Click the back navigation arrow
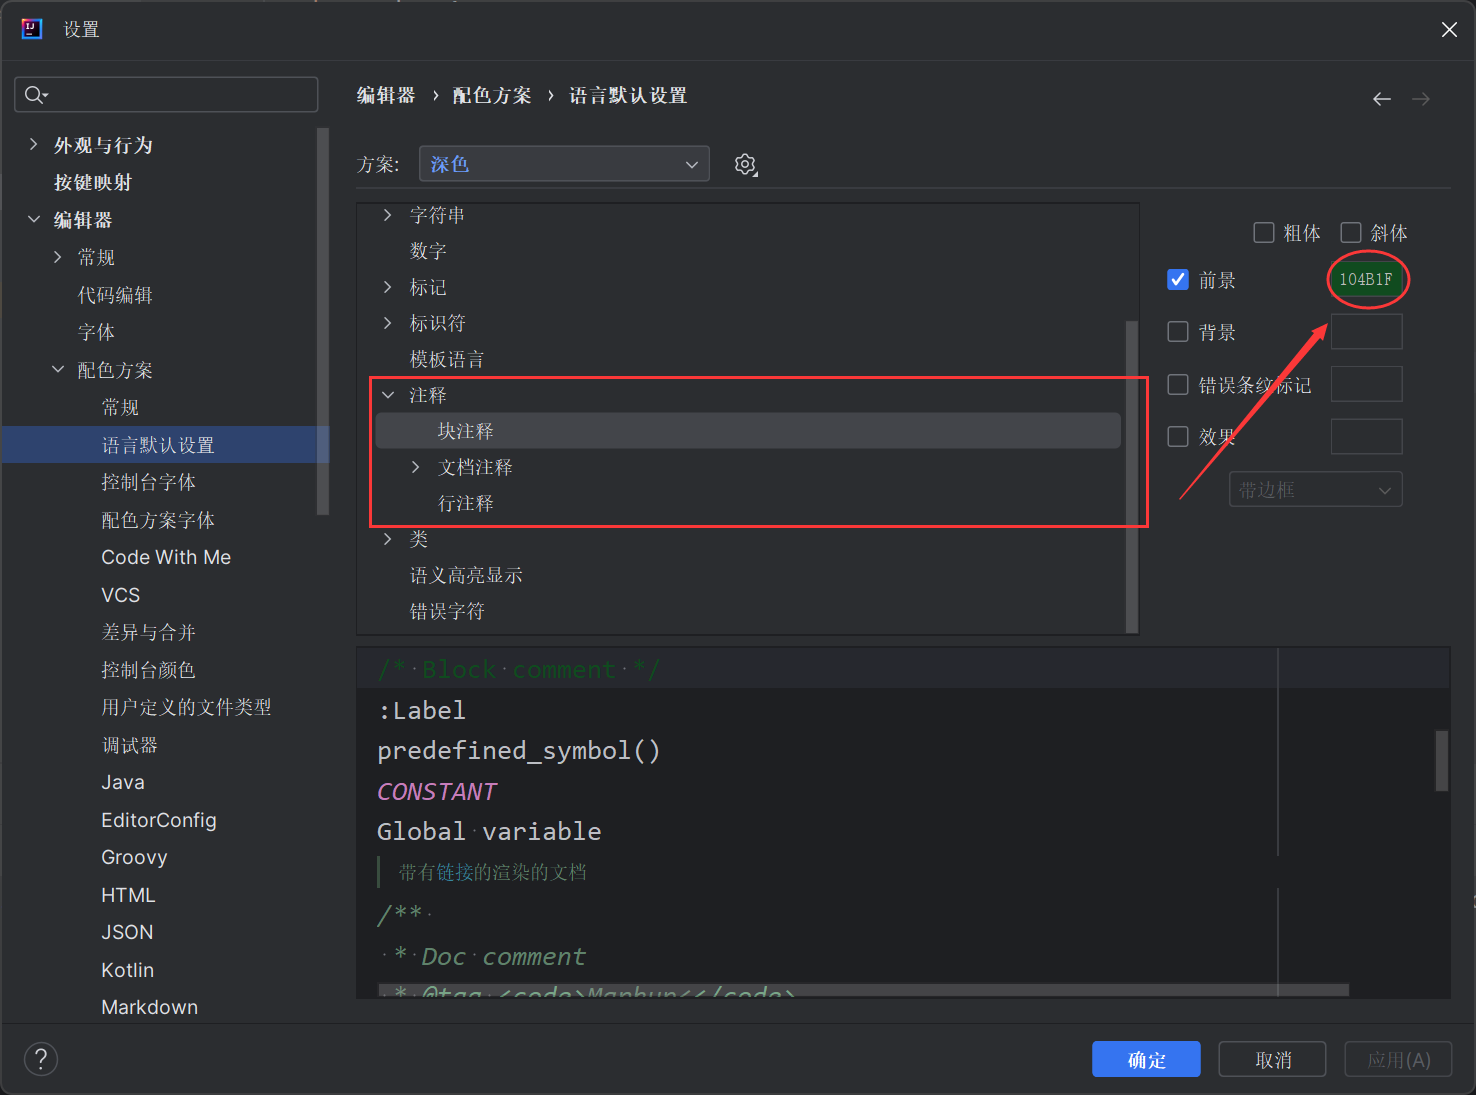This screenshot has height=1095, width=1476. (x=1381, y=99)
